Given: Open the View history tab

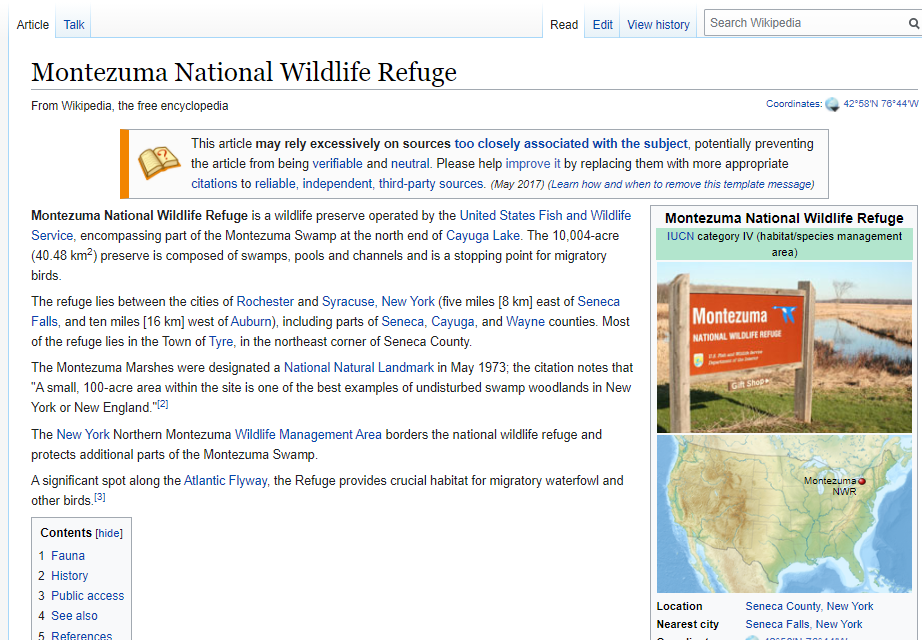Looking at the screenshot, I should (x=658, y=25).
